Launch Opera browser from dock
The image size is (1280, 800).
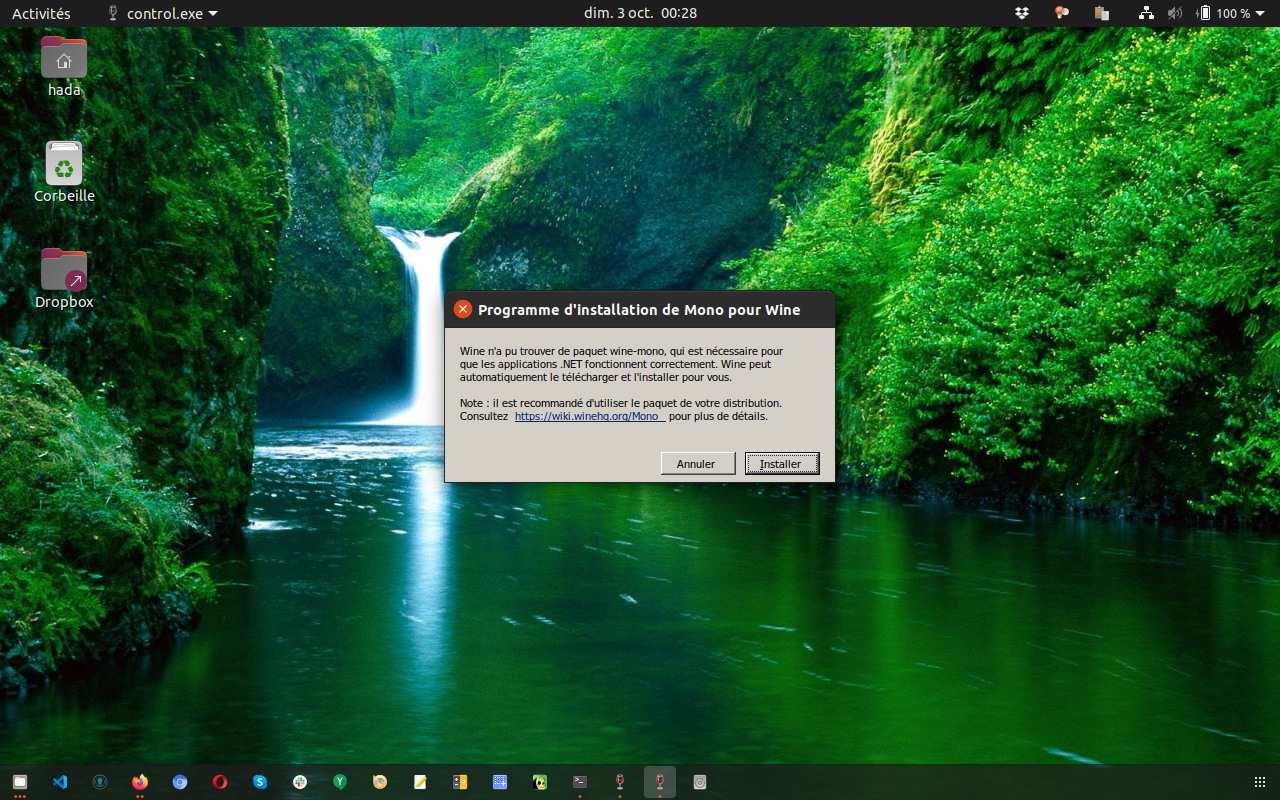[x=220, y=782]
